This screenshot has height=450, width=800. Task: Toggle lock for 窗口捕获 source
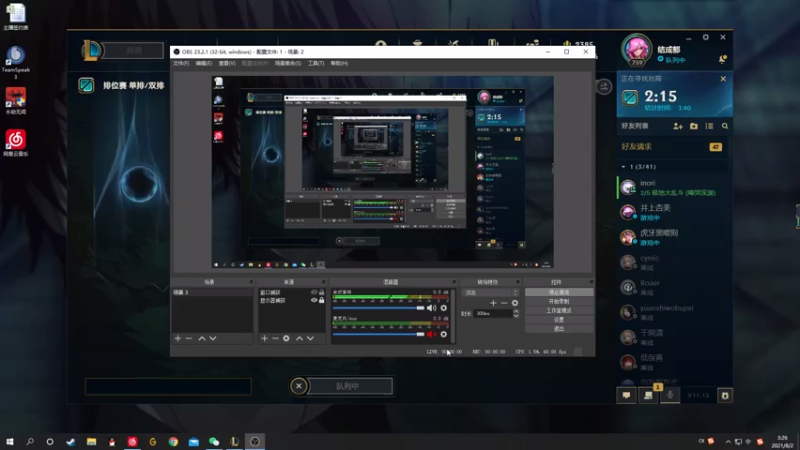click(x=321, y=292)
